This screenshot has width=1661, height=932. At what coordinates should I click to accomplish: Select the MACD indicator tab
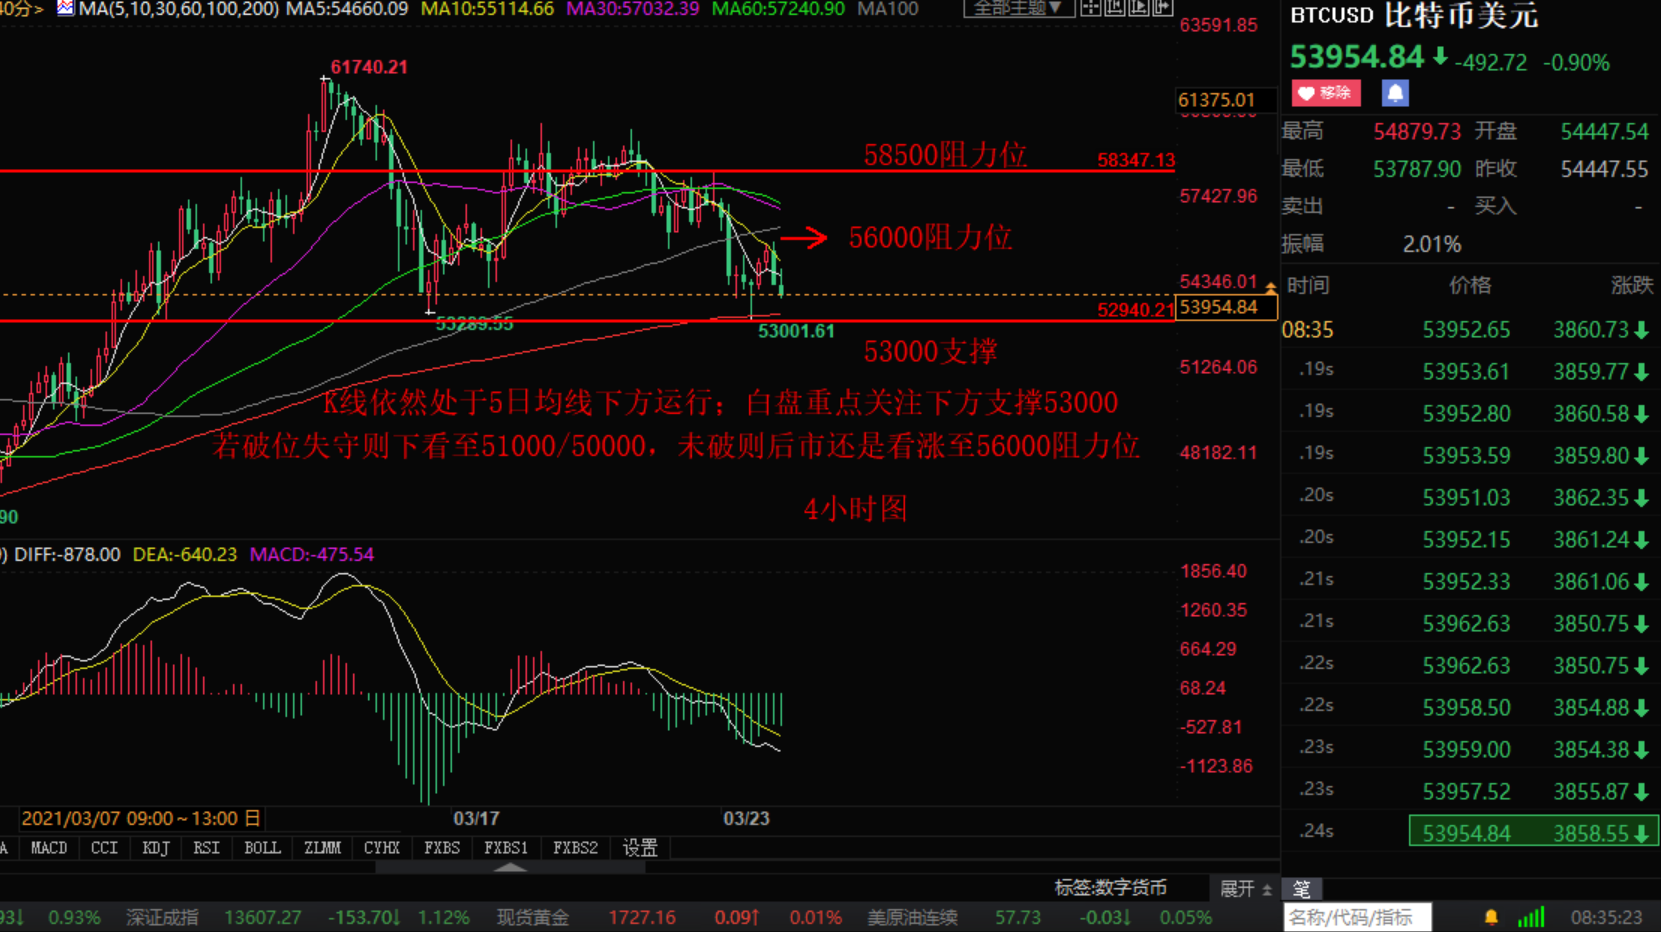tap(49, 848)
